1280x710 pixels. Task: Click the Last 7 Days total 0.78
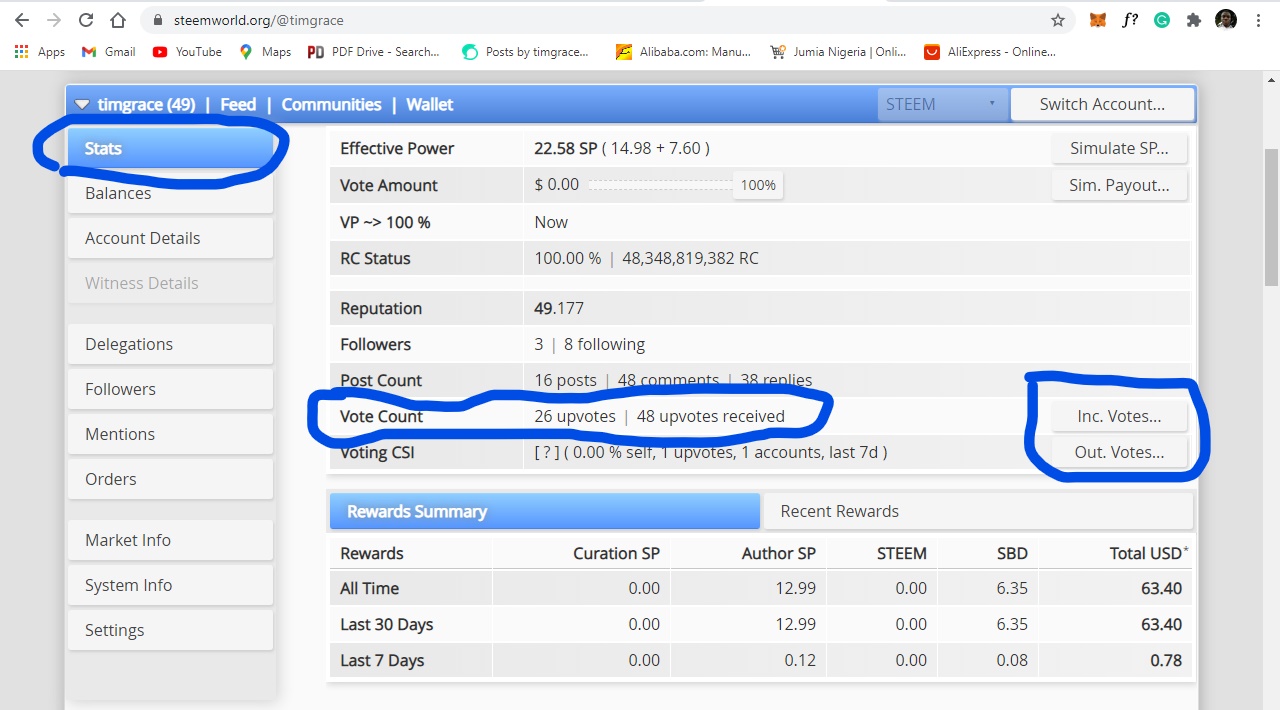[x=1166, y=660]
